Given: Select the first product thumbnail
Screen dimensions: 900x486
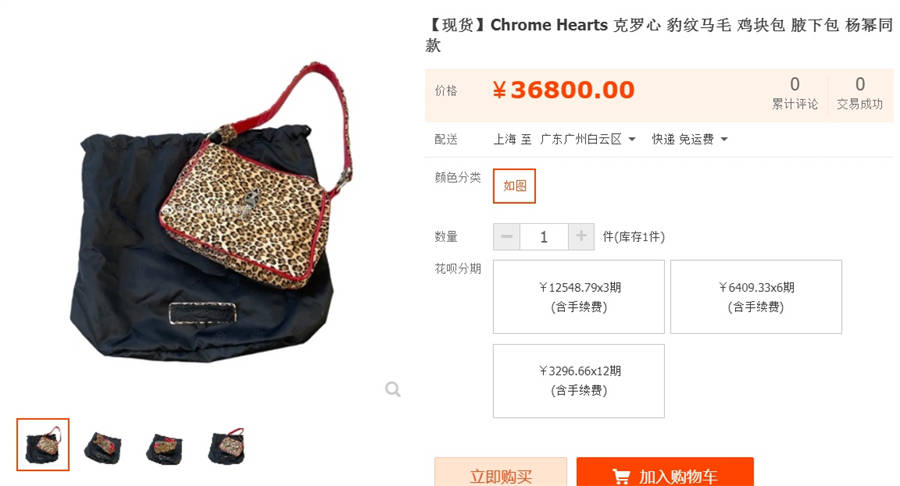Looking at the screenshot, I should click(43, 445).
